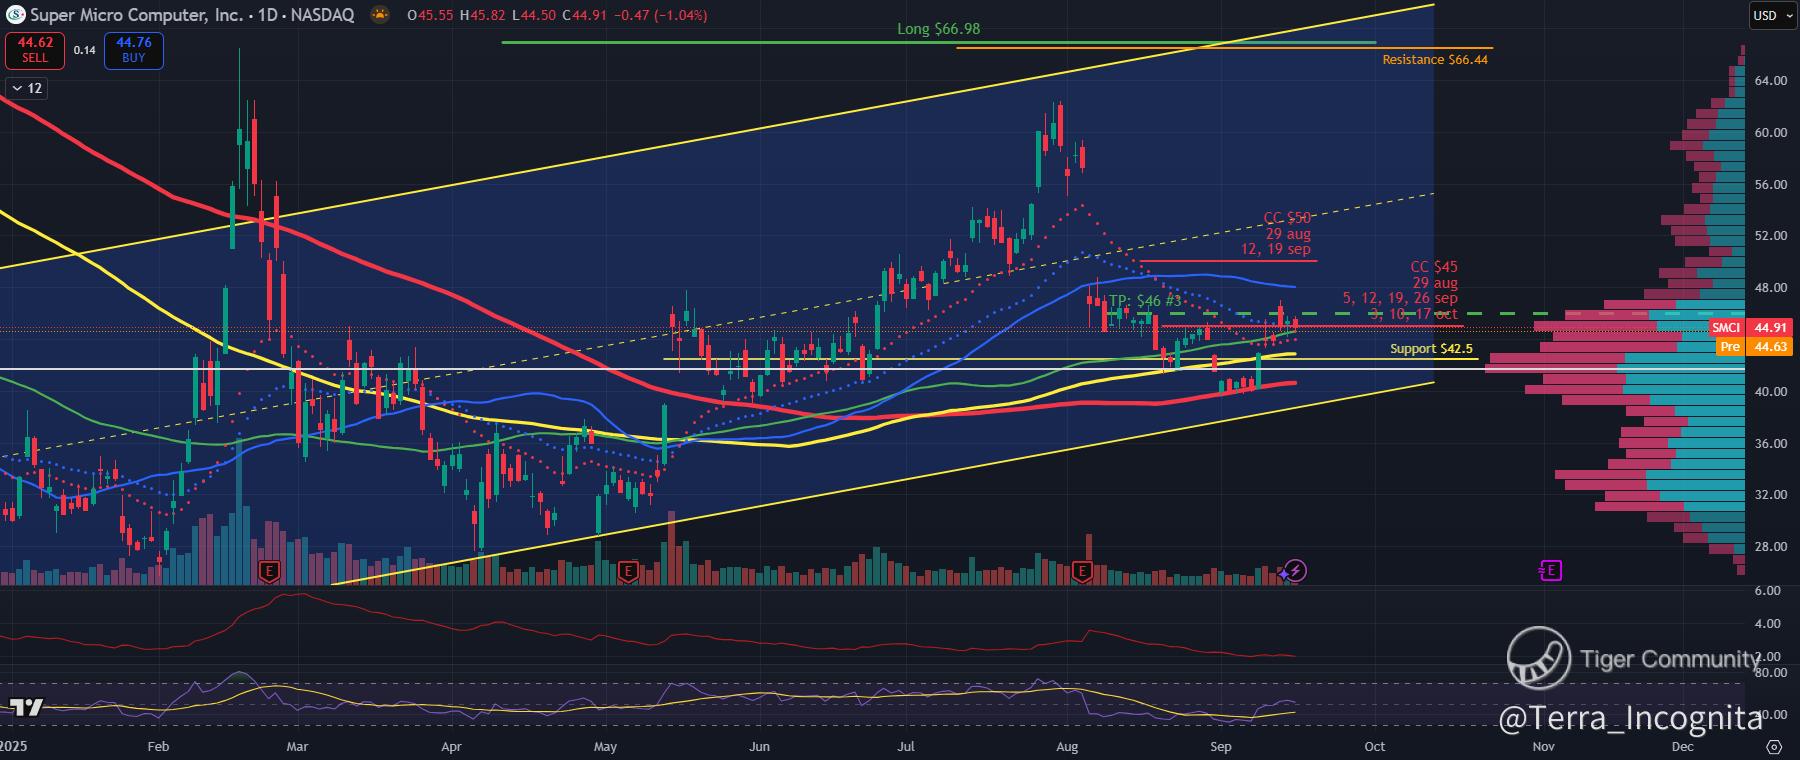Select the 'Long $66.98' annotation text
The width and height of the screenshot is (1800, 760).
[x=938, y=29]
